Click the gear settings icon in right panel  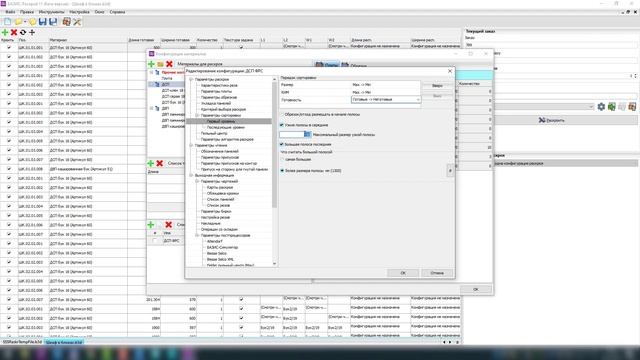(601, 107)
